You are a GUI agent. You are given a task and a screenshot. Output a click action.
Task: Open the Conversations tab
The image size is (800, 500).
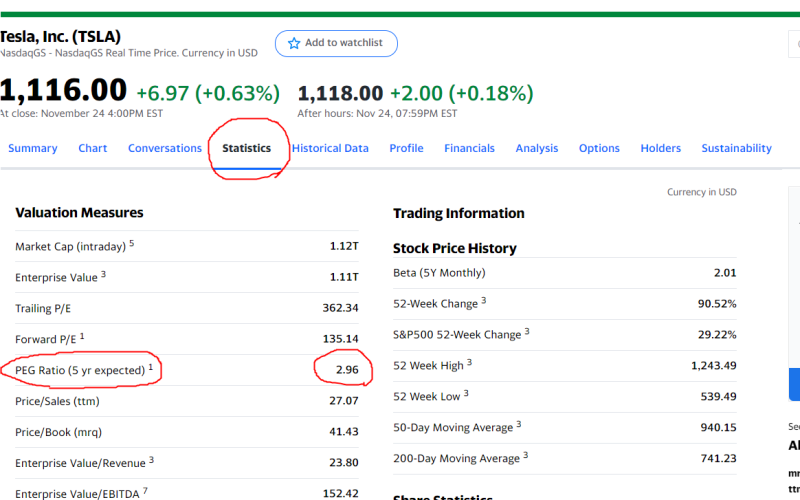point(165,148)
